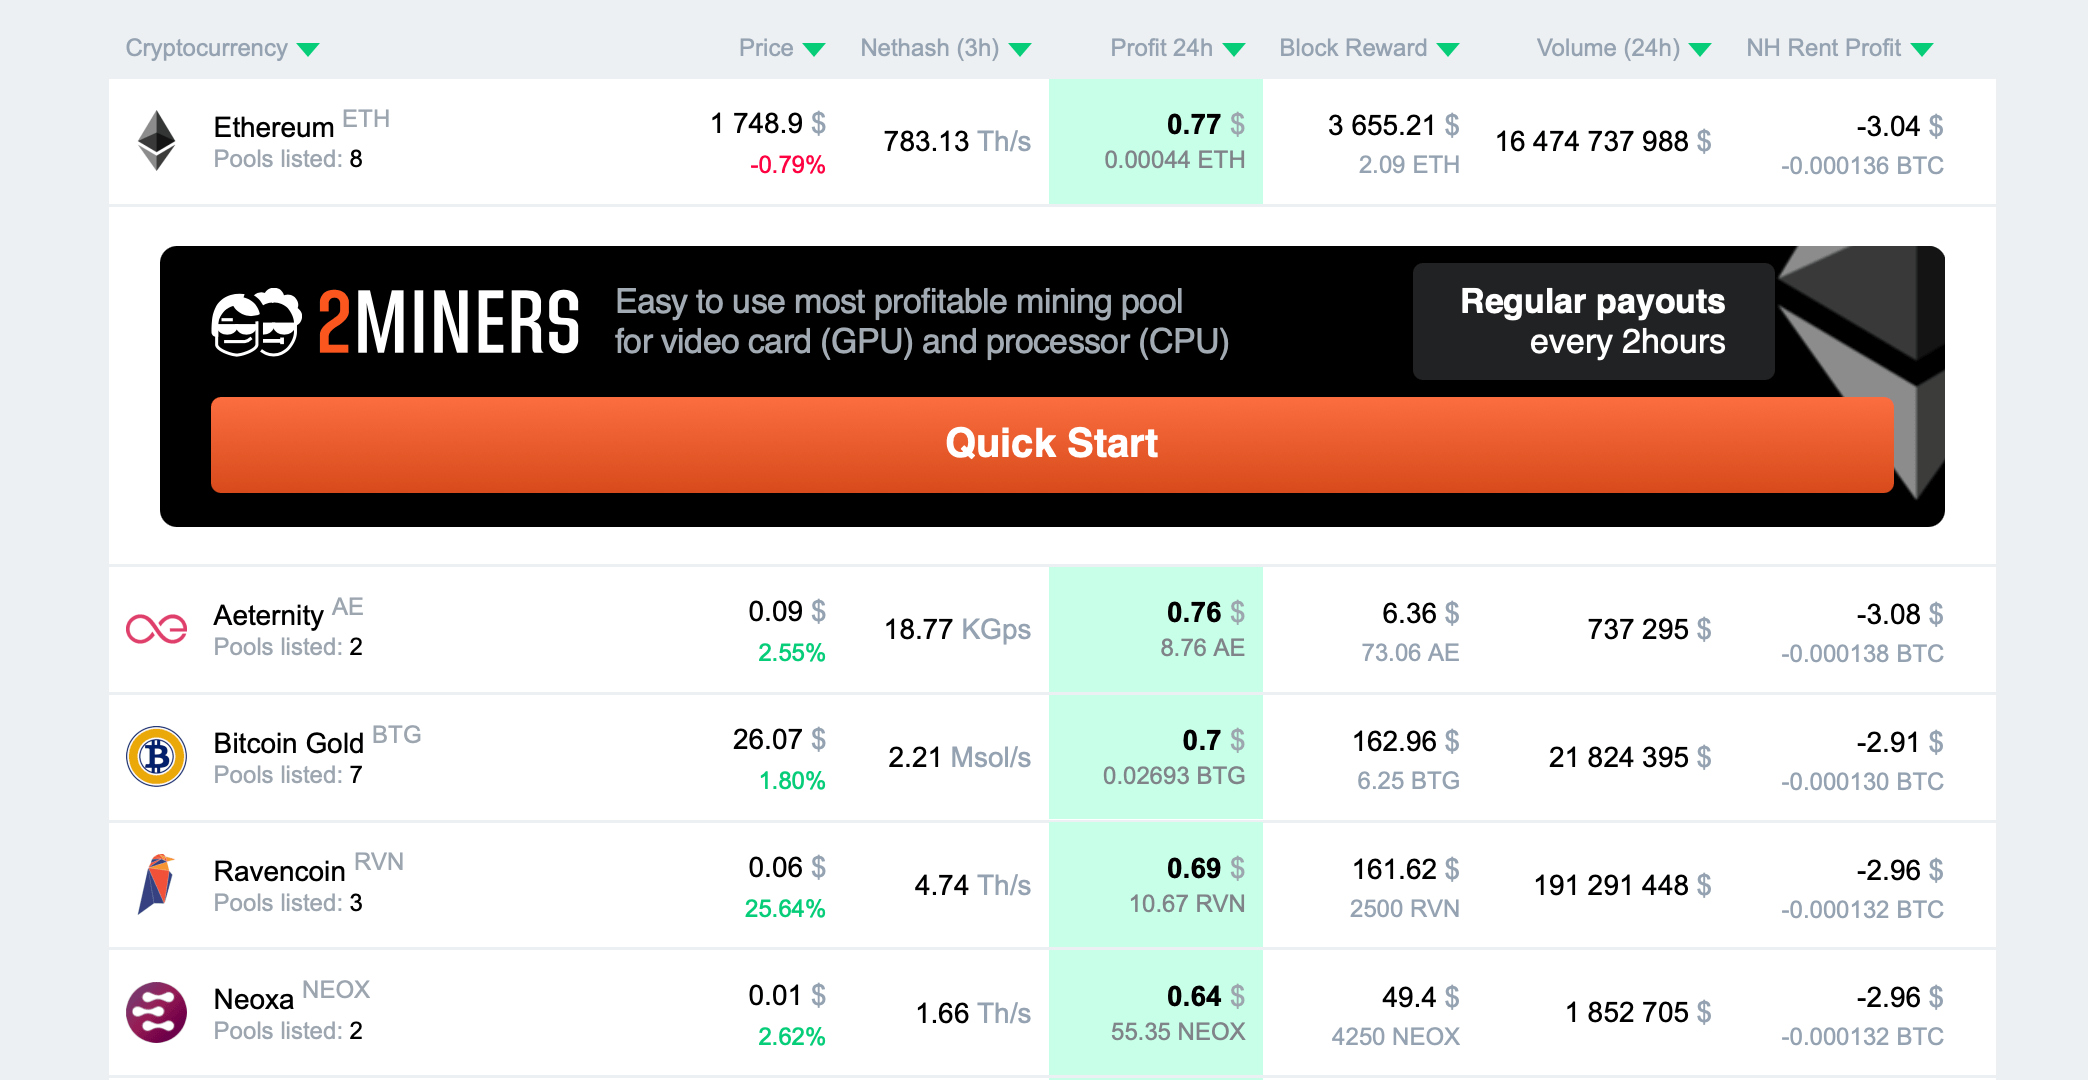Click the Bitcoin Gold coin icon
Viewport: 2088px width, 1080px height.
click(x=156, y=756)
